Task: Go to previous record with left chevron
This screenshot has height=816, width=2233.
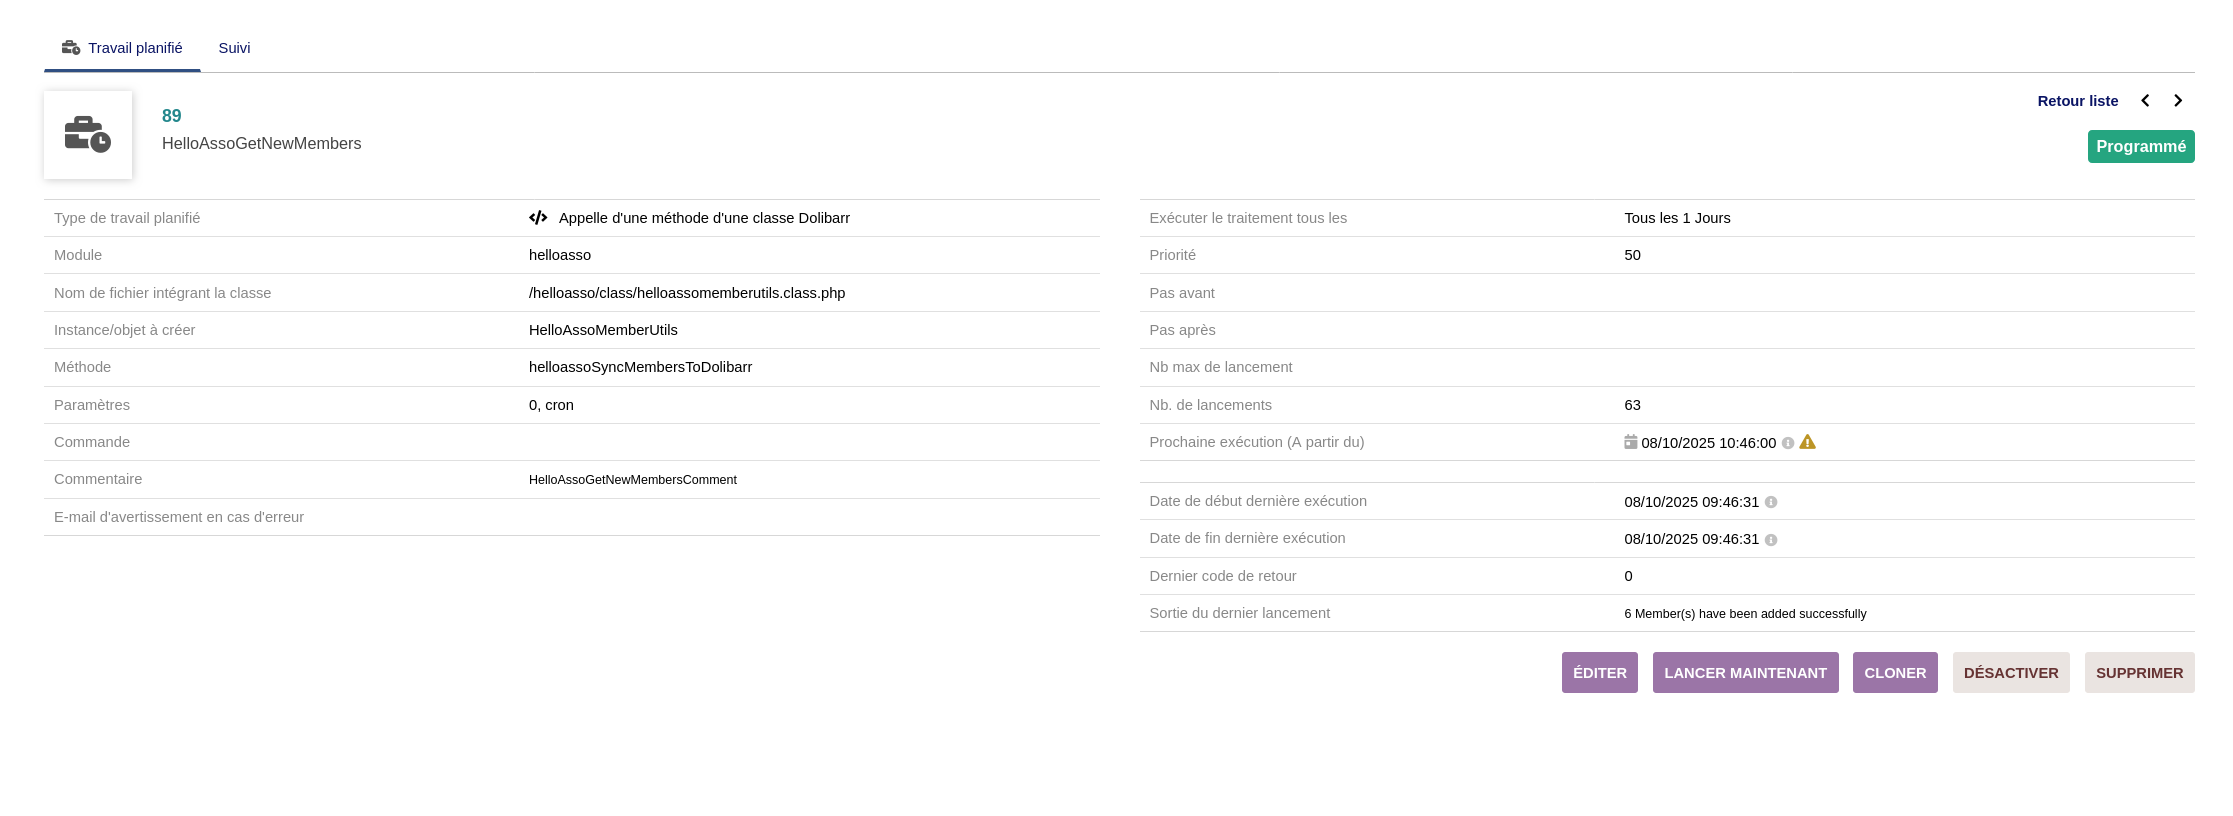Action: coord(2145,101)
